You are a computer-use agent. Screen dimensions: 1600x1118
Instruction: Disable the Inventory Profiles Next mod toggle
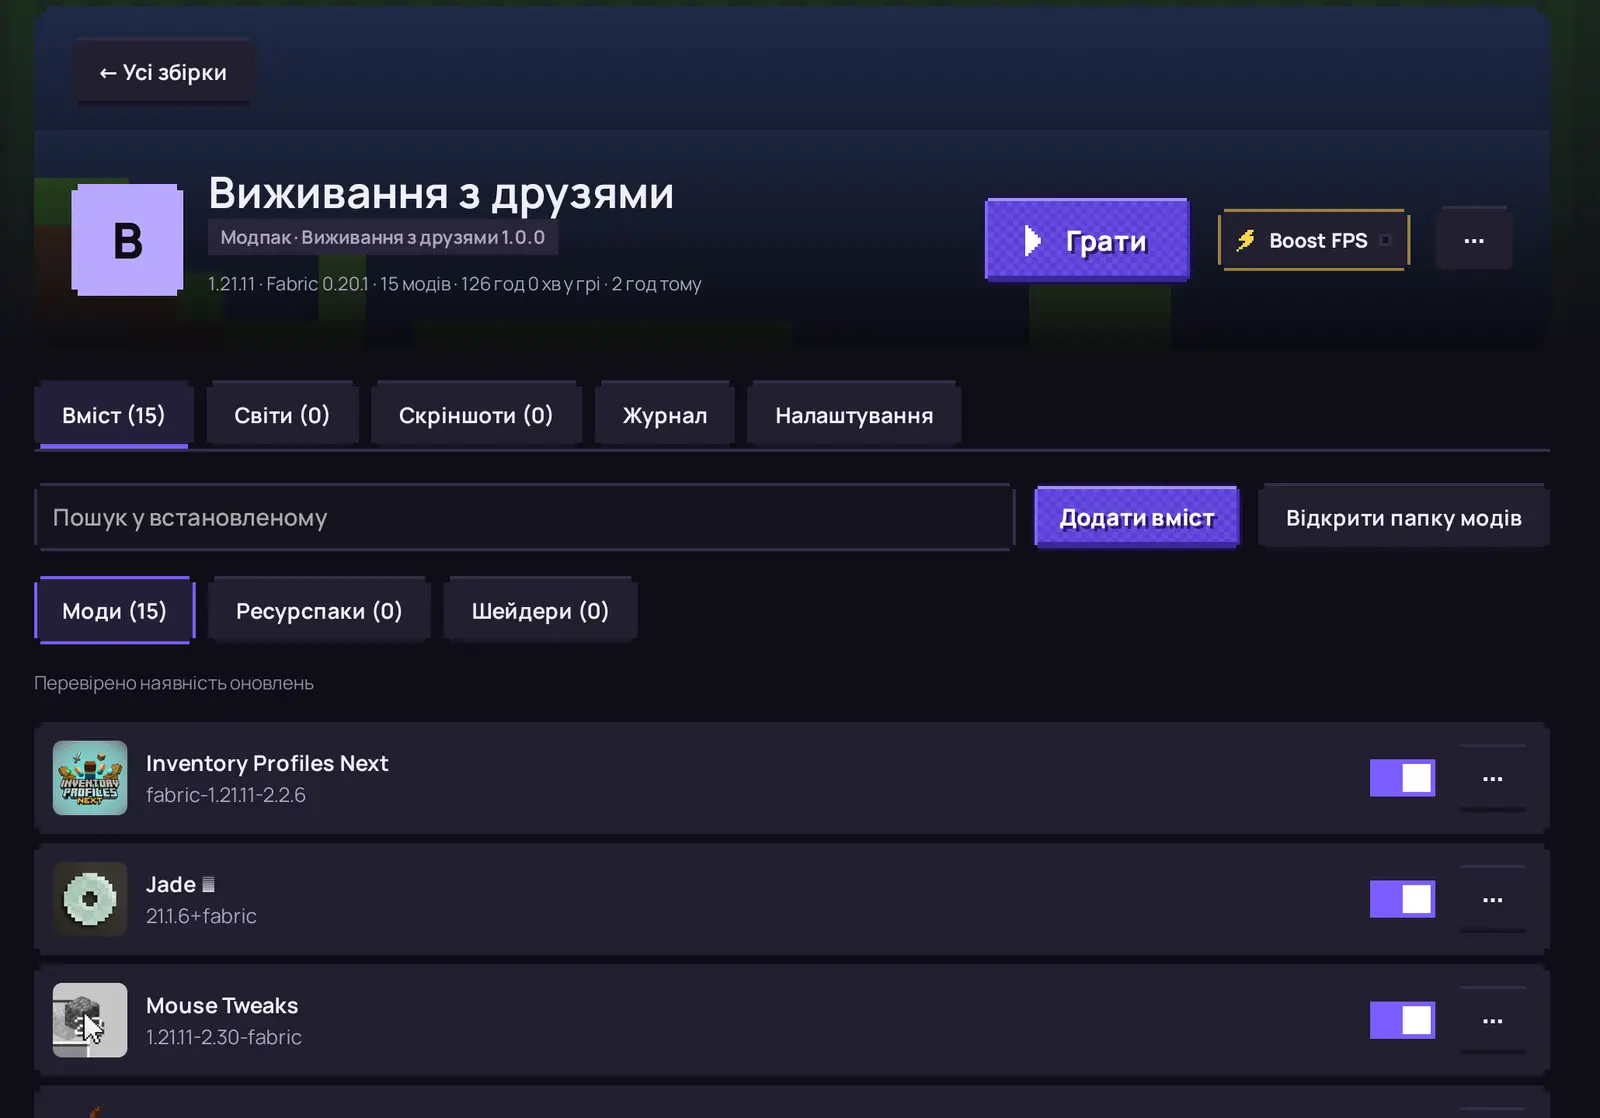point(1402,778)
